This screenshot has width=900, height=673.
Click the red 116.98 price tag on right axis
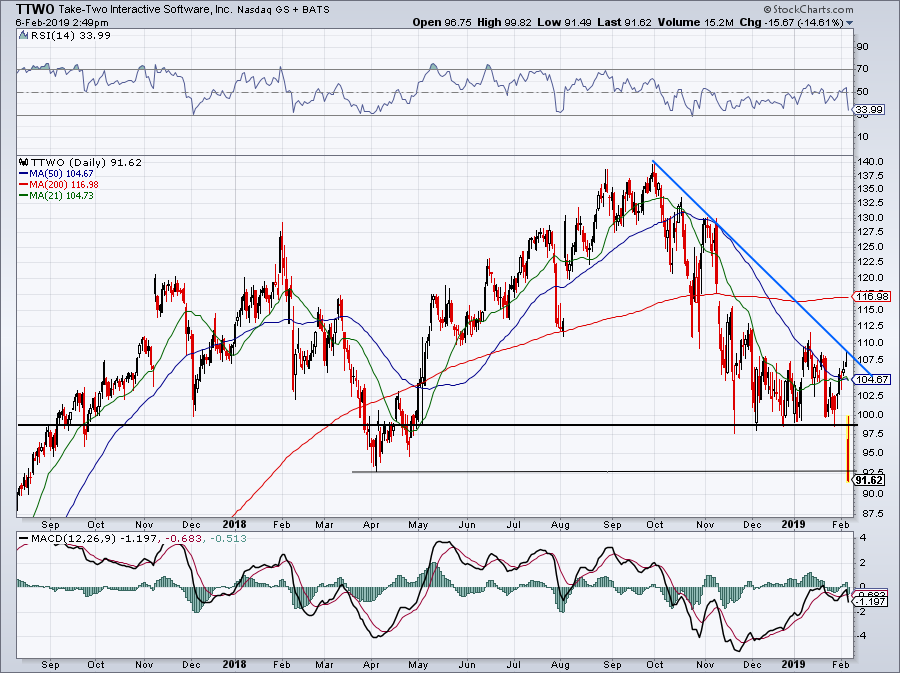(872, 297)
